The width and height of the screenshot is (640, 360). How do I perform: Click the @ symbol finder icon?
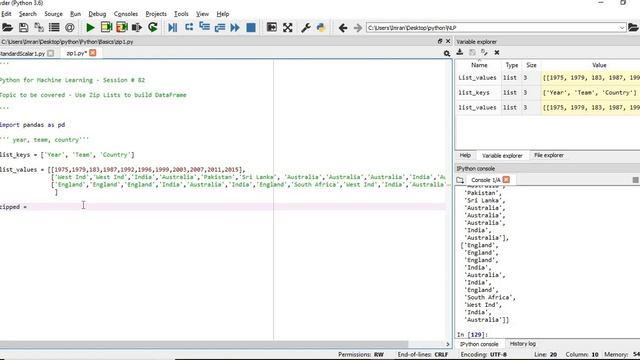click(70, 28)
